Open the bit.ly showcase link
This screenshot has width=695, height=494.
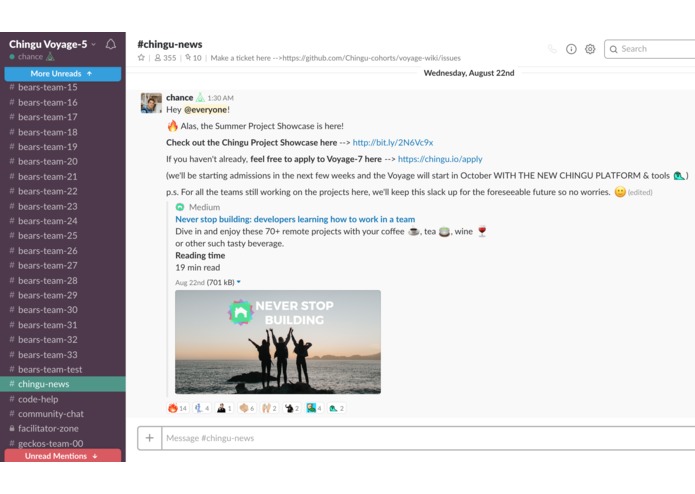(393, 143)
